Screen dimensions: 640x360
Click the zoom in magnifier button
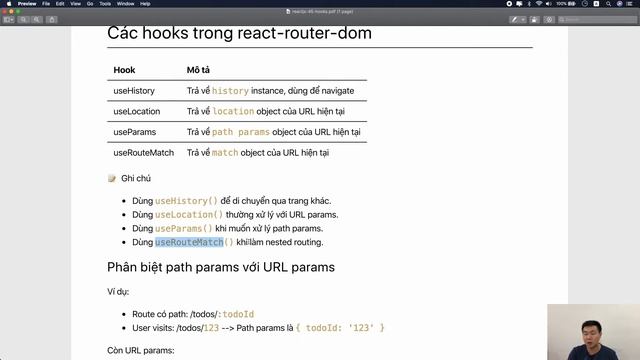coord(37,20)
